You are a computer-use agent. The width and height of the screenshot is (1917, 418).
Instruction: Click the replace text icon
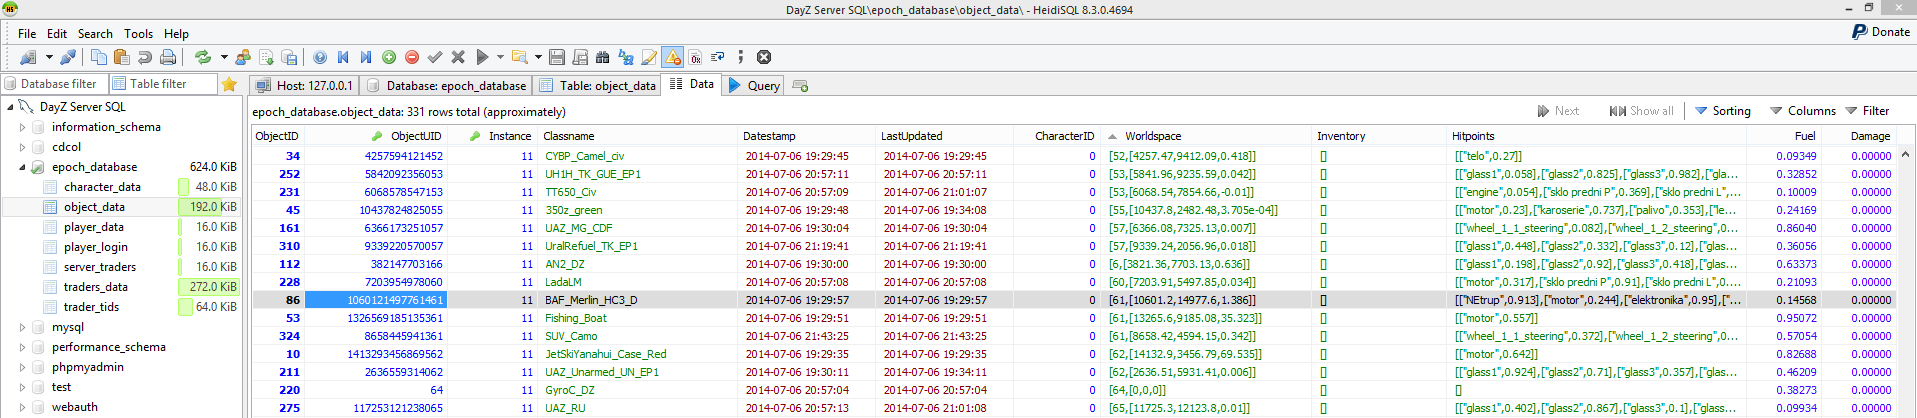pos(626,57)
